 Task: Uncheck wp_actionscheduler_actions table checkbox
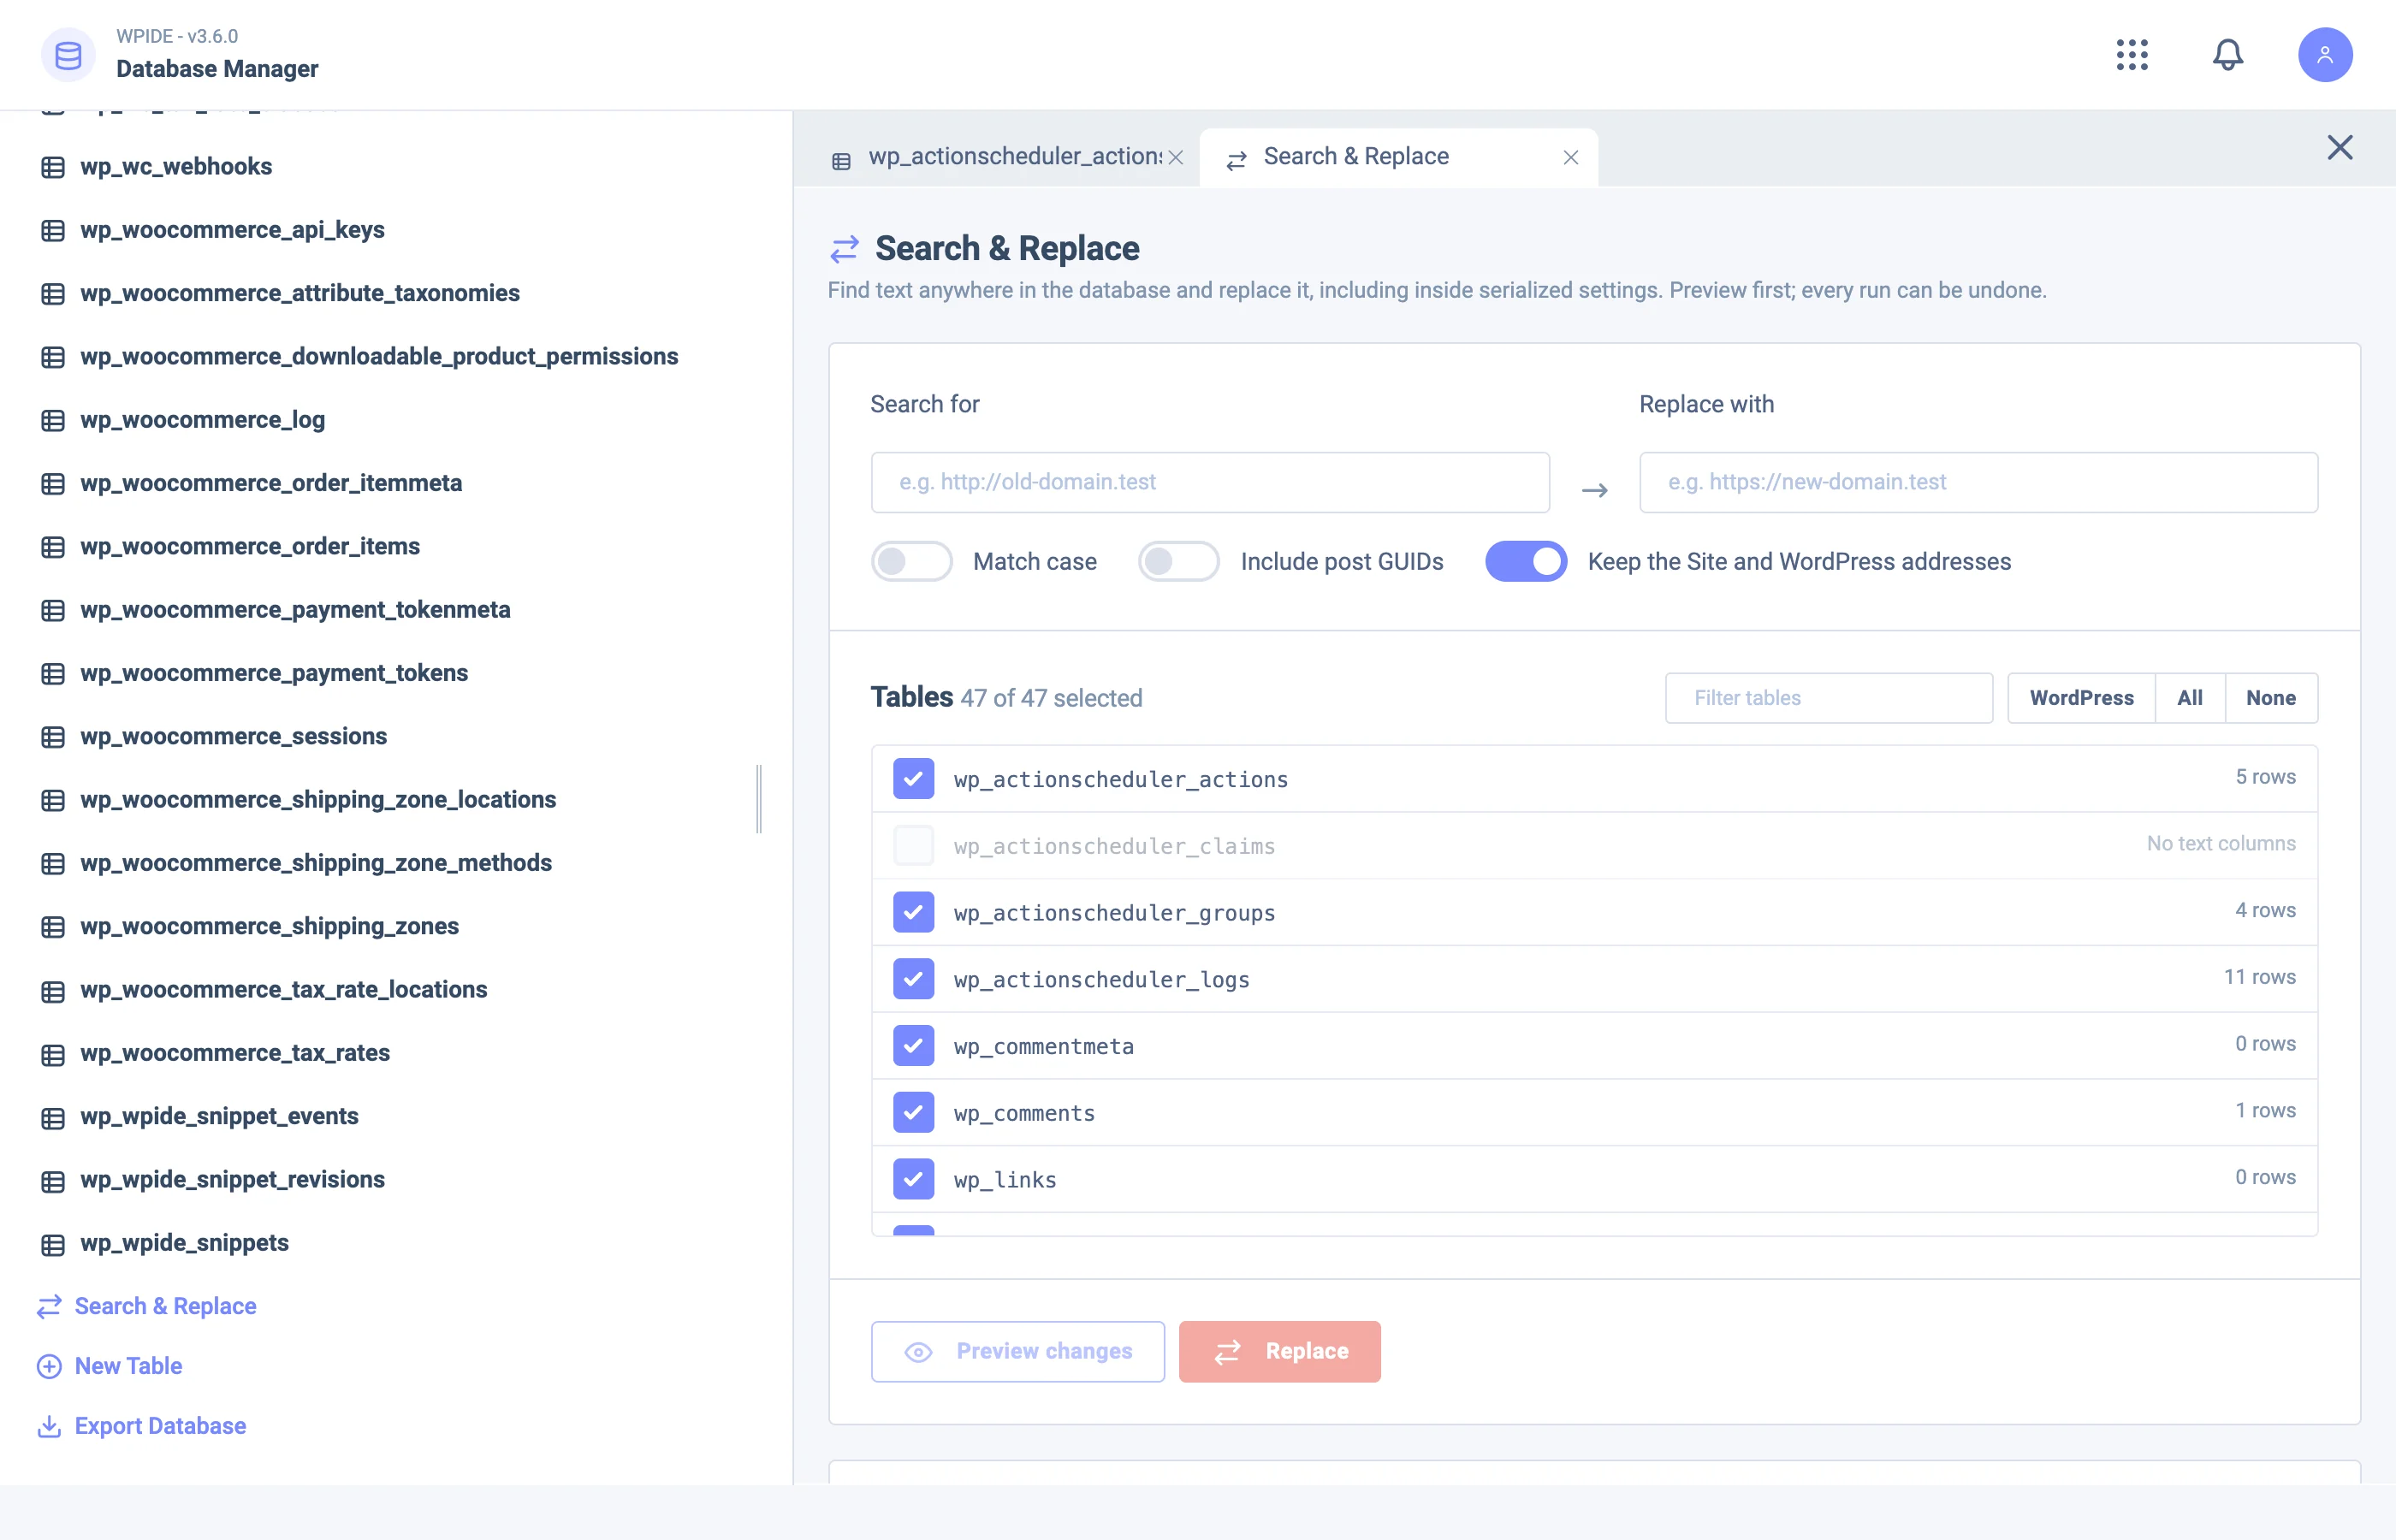pos(913,778)
